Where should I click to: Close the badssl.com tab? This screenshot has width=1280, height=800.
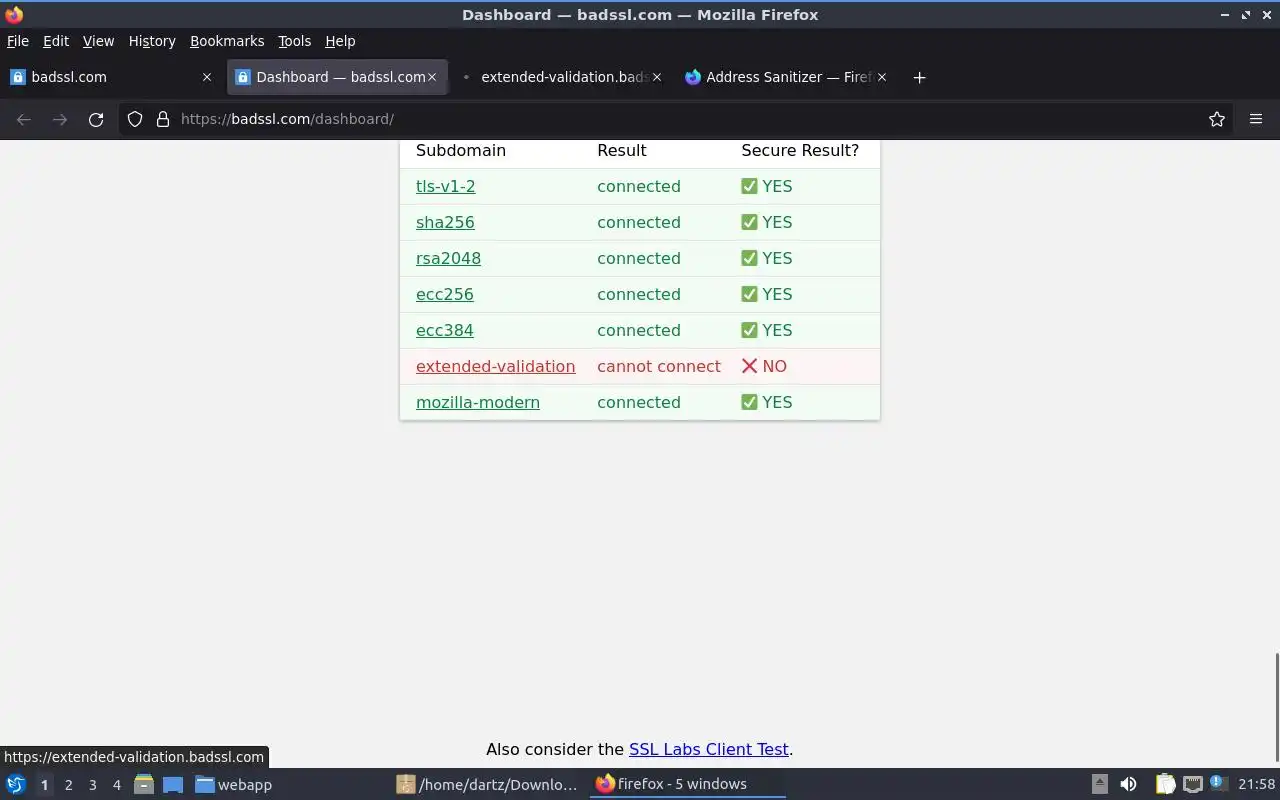pyautogui.click(x=207, y=77)
